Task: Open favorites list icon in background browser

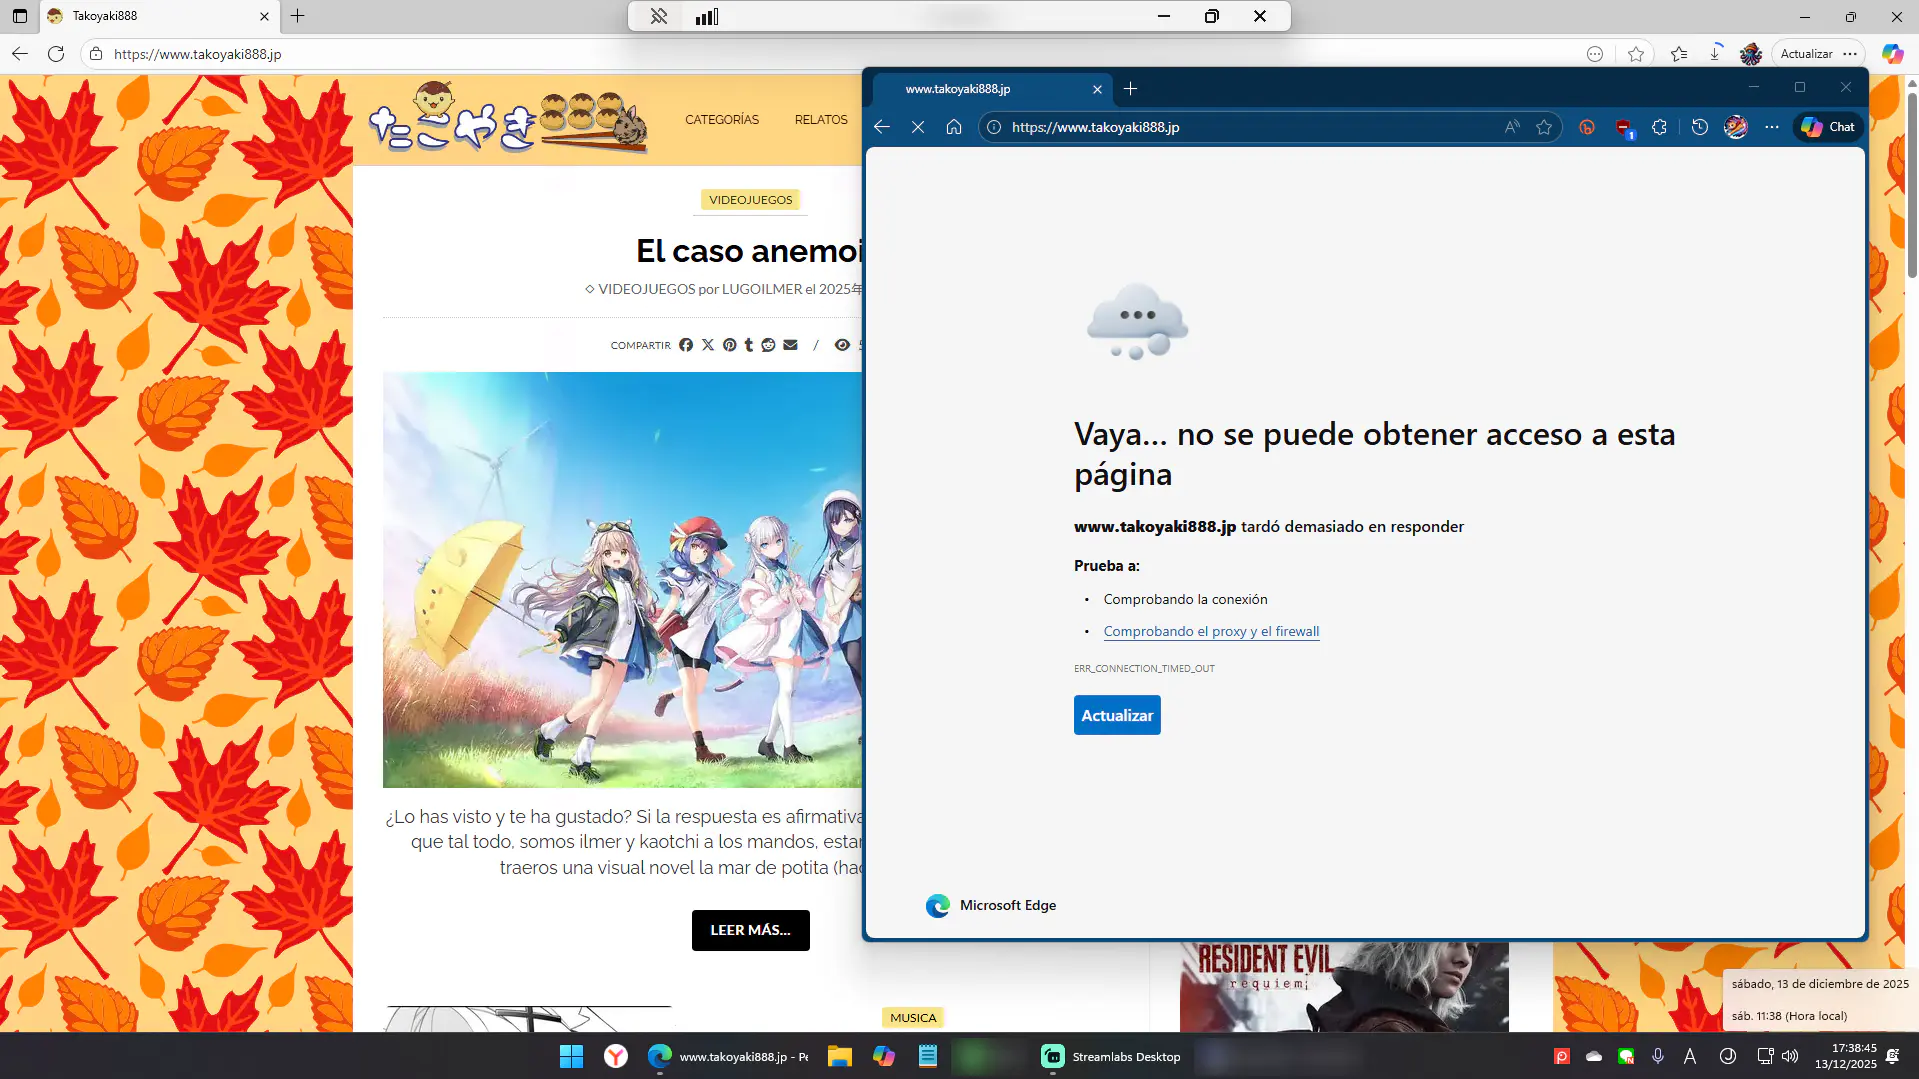Action: (1678, 54)
